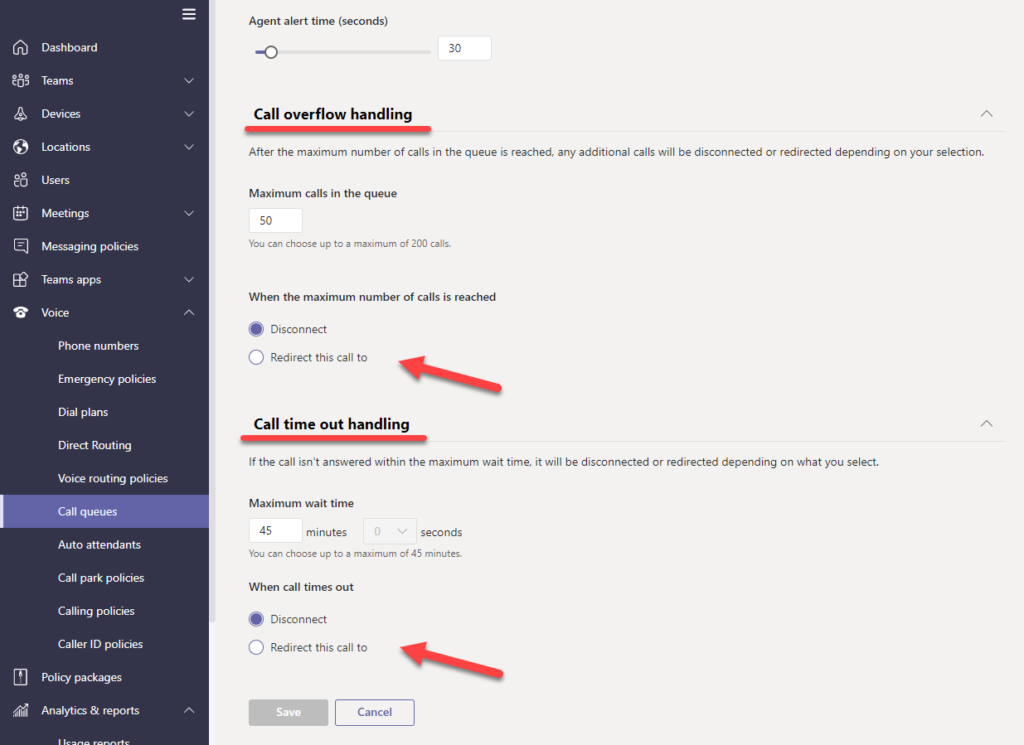
Task: Click the Meetings calendar icon
Action: click(21, 213)
